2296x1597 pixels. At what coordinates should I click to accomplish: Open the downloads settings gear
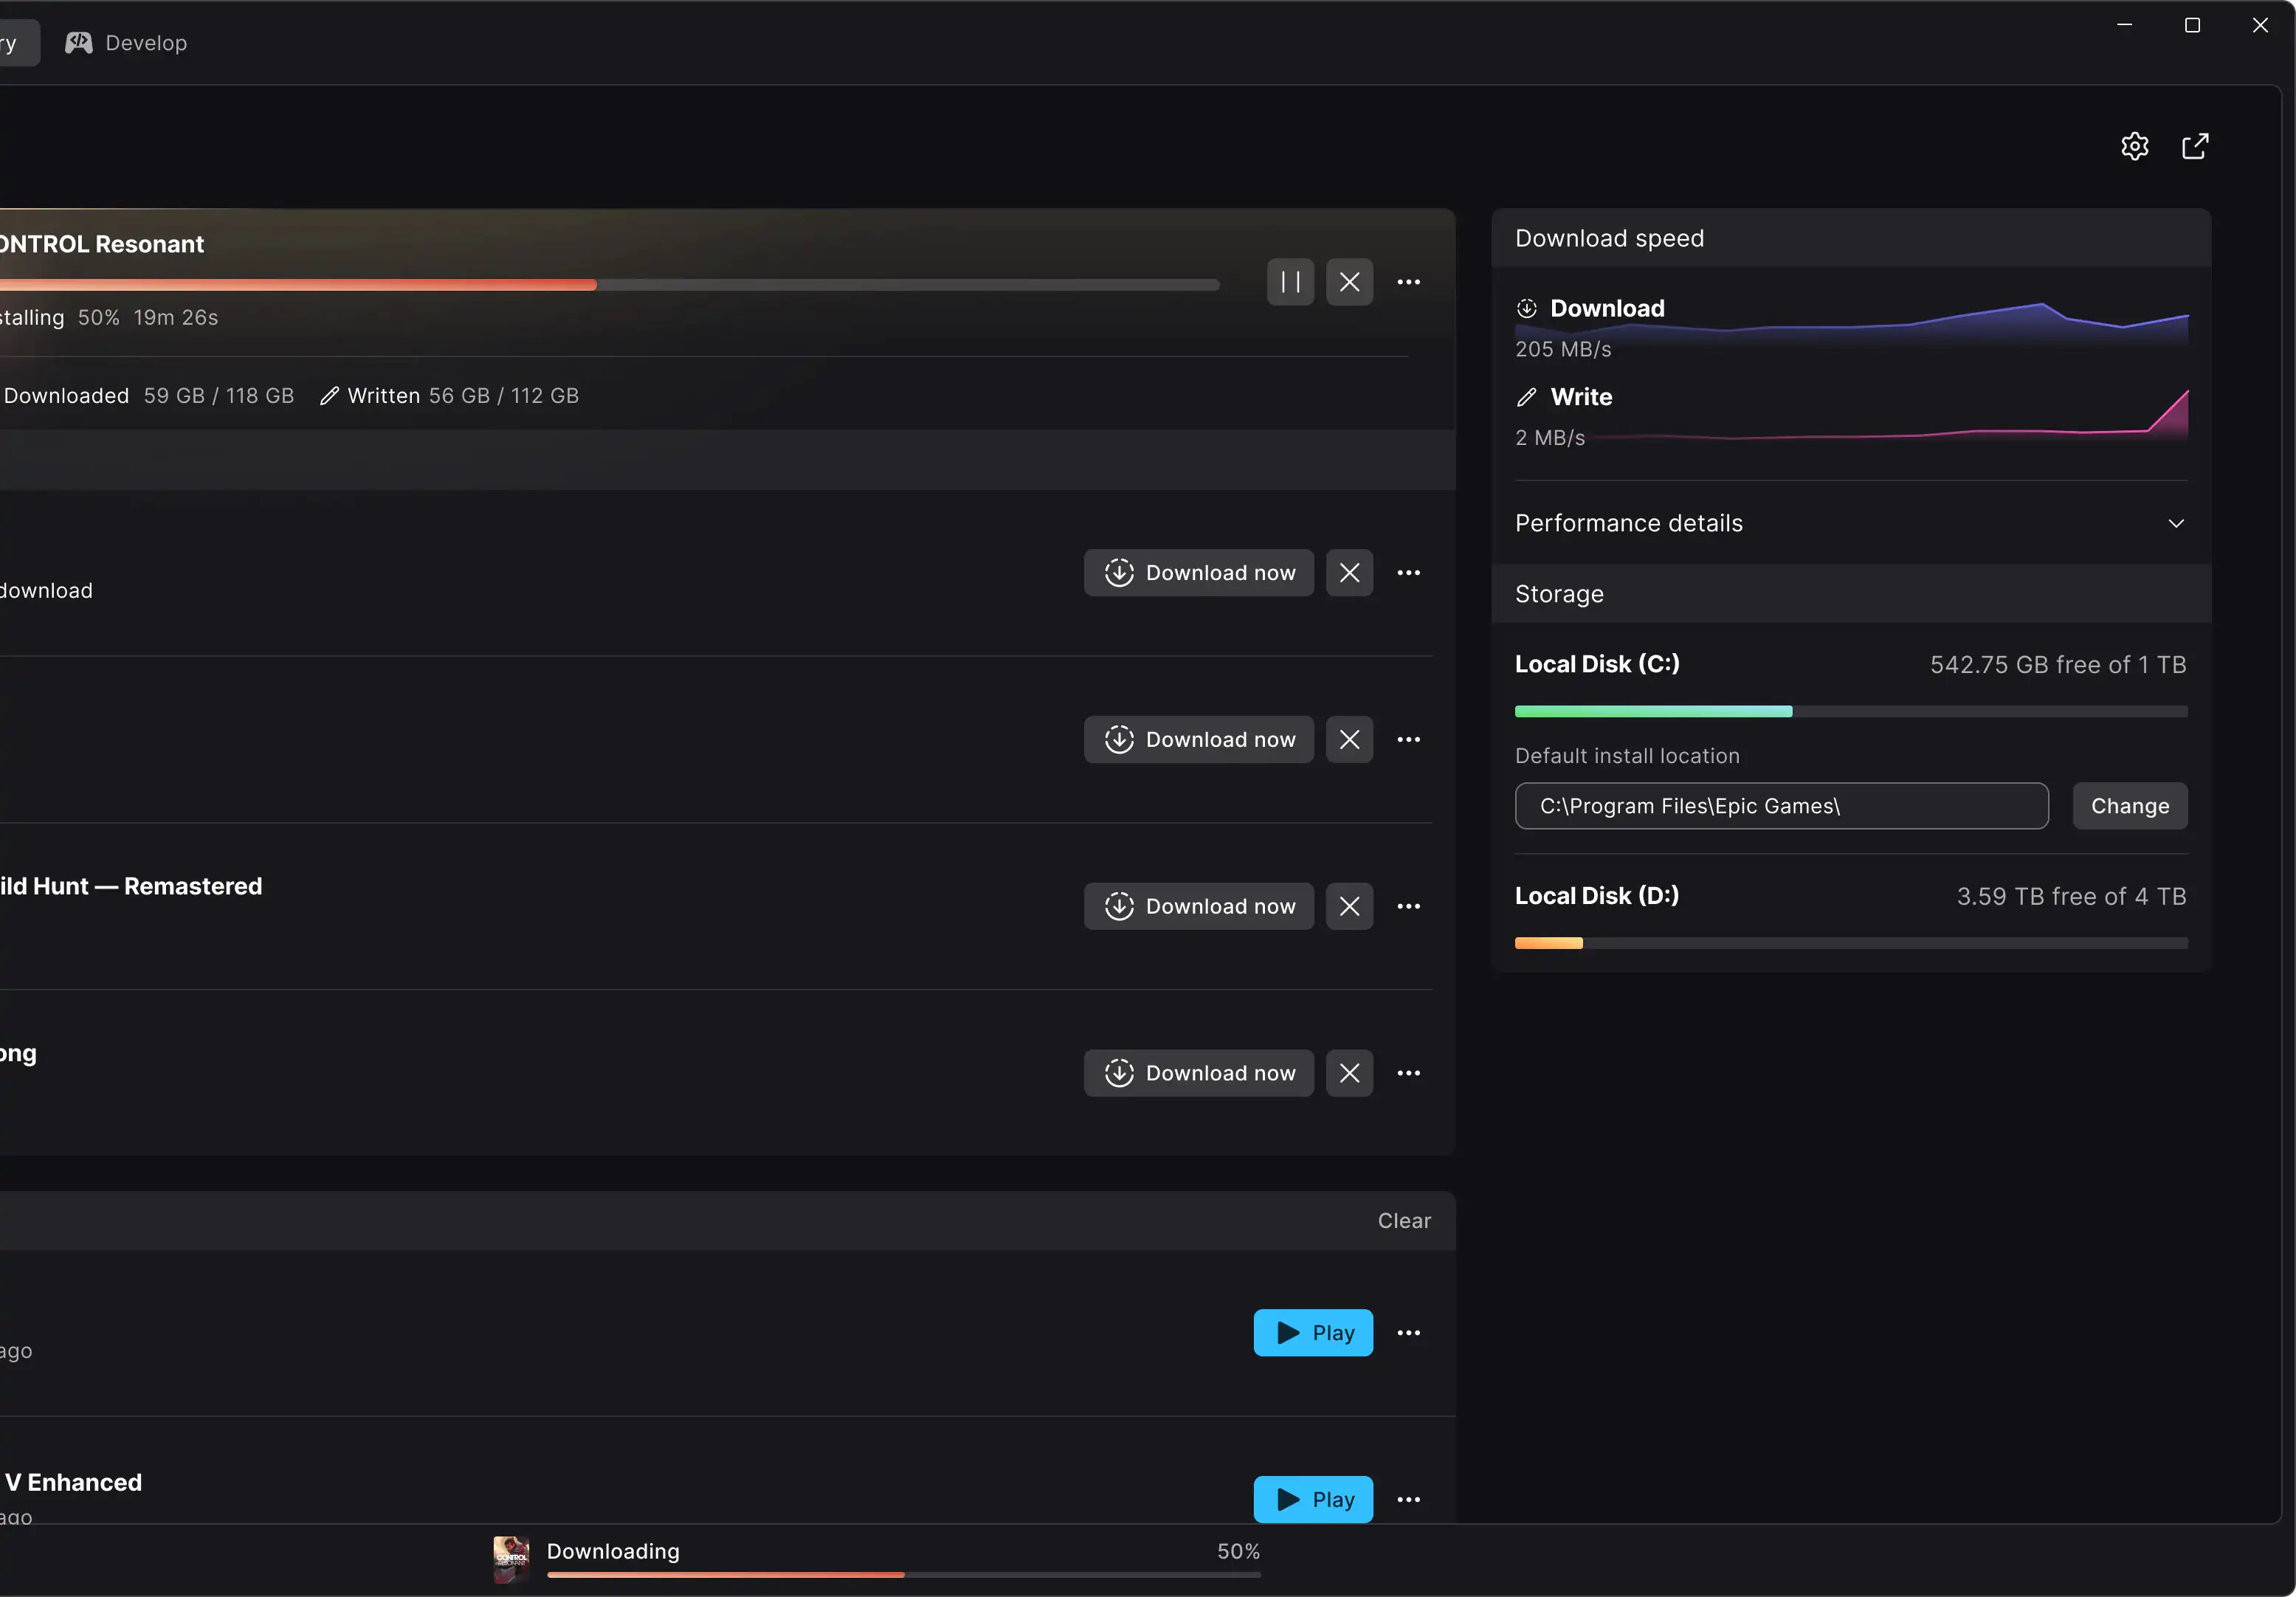2134,146
